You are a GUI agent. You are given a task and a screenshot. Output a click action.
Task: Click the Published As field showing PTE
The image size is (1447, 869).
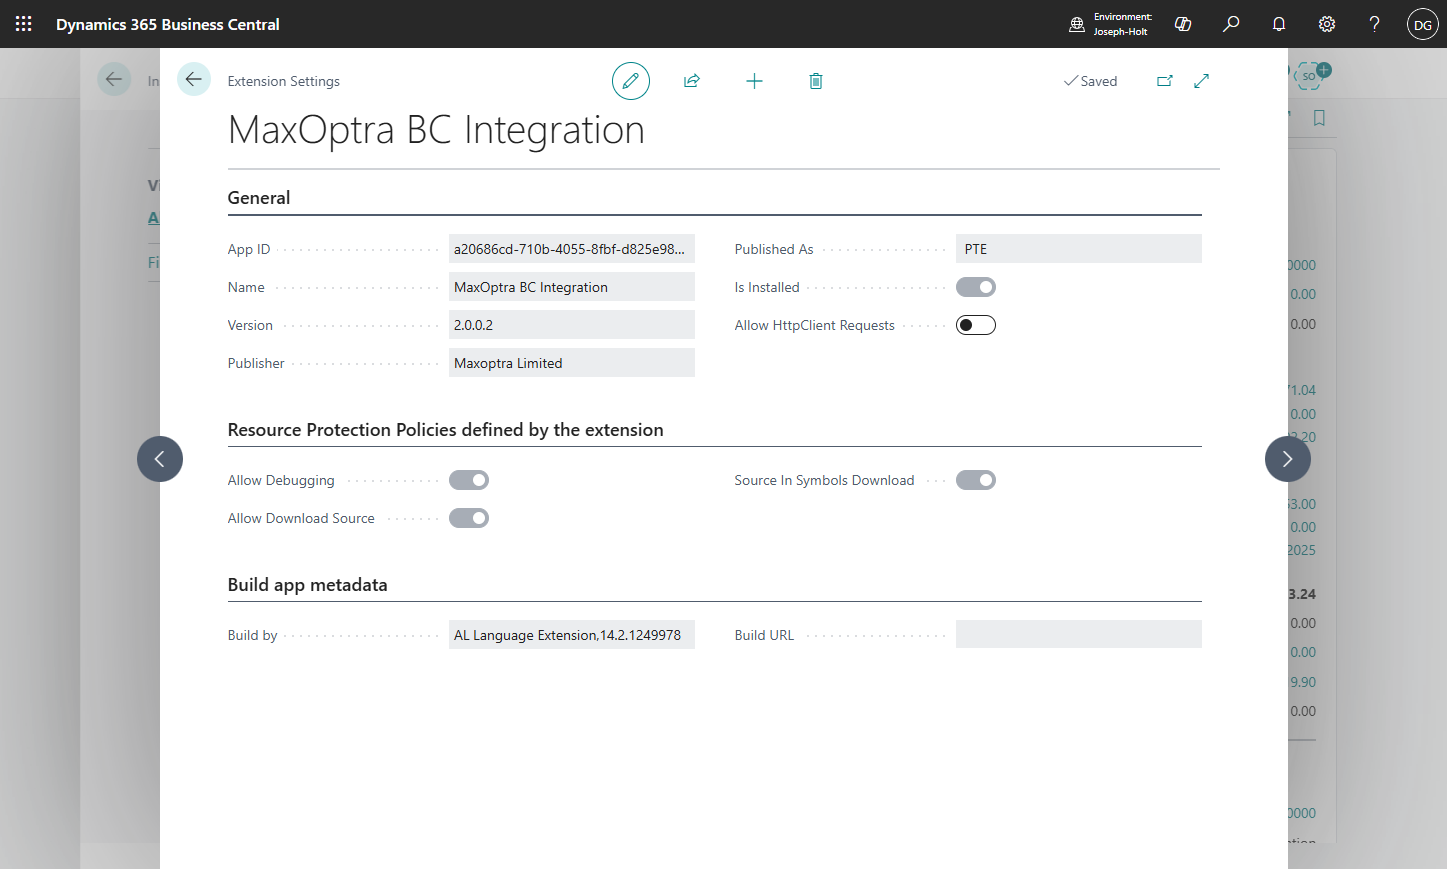tap(1079, 249)
